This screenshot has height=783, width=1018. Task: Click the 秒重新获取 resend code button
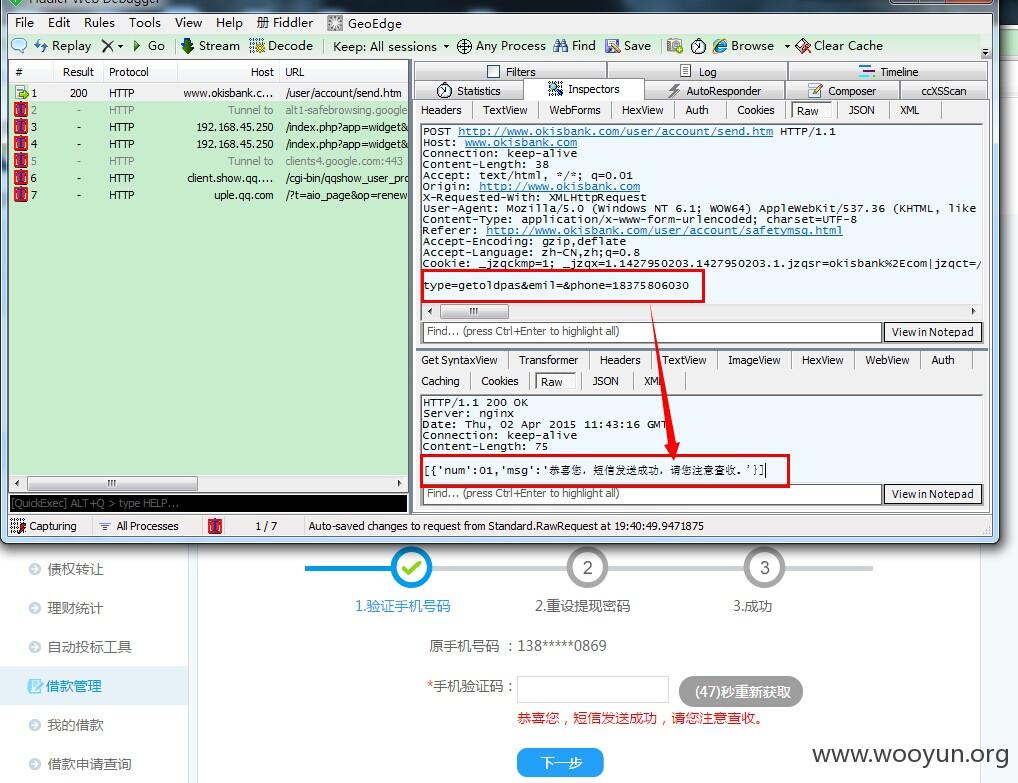(x=741, y=691)
